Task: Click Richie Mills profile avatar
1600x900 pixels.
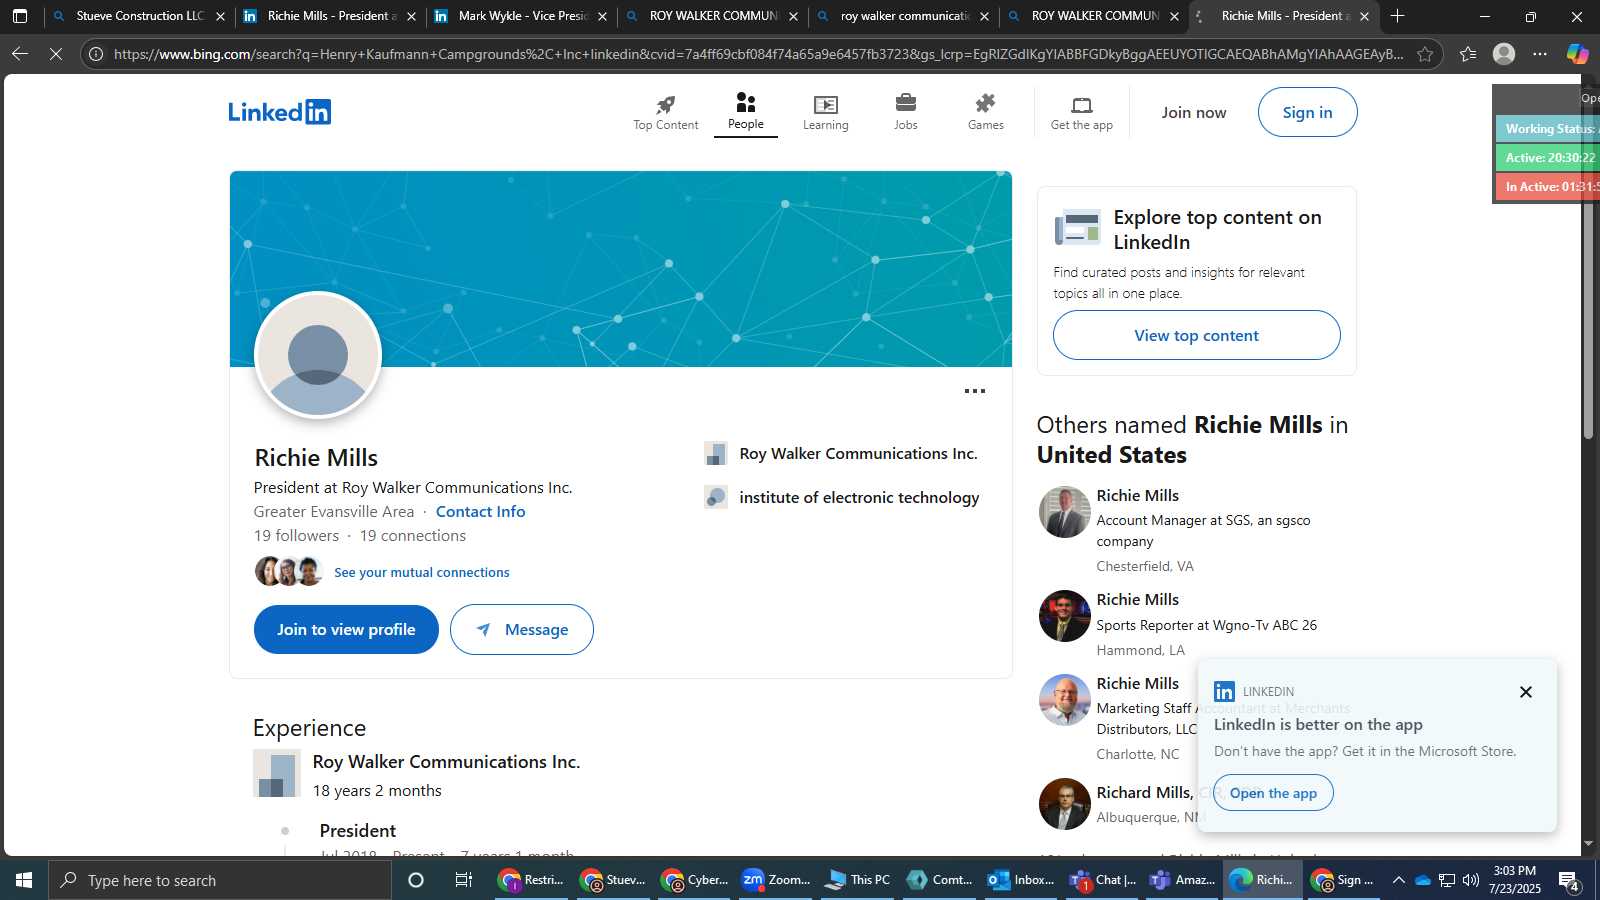Action: point(318,355)
